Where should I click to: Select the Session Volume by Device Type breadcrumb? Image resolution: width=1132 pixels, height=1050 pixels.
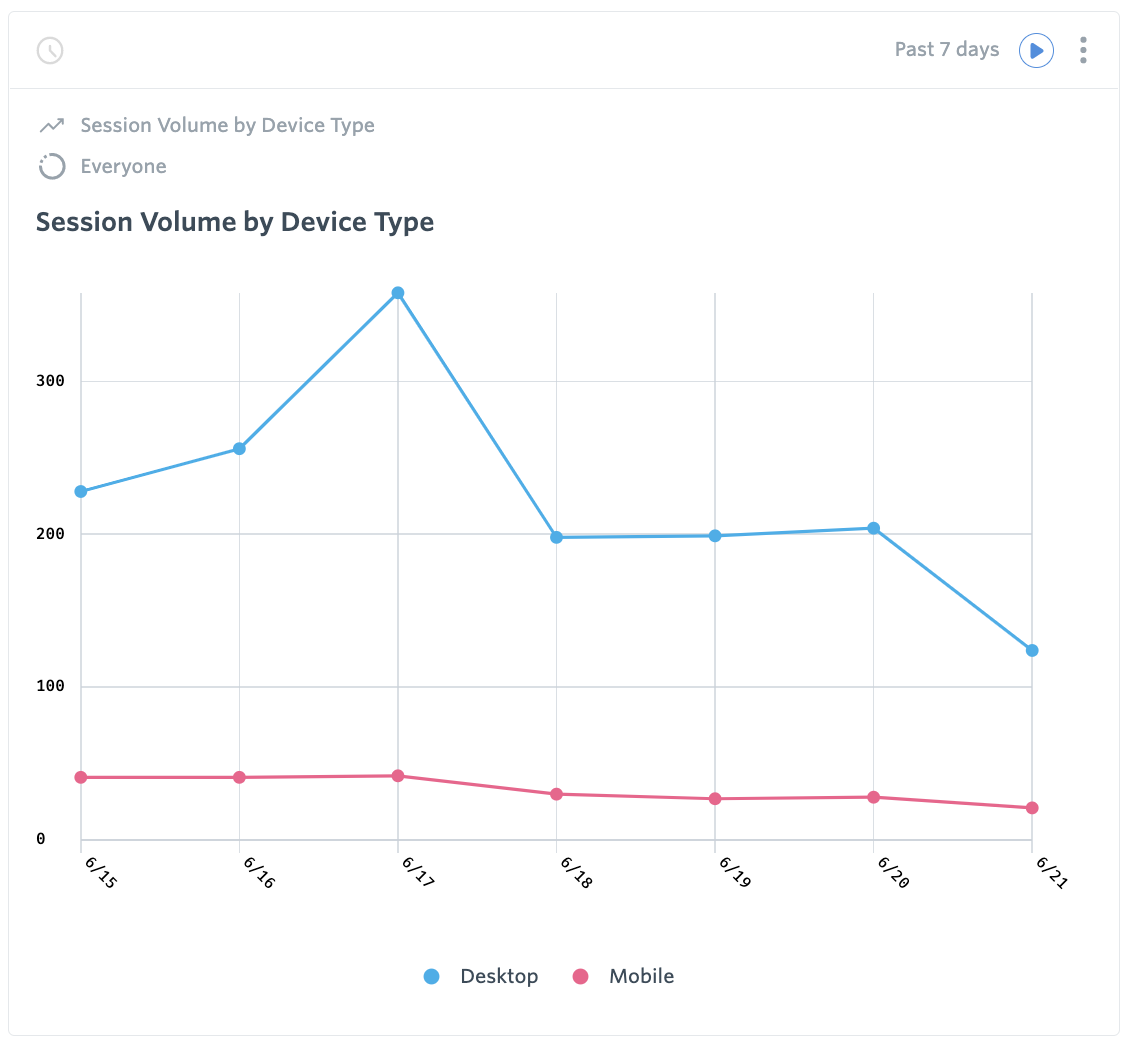227,124
